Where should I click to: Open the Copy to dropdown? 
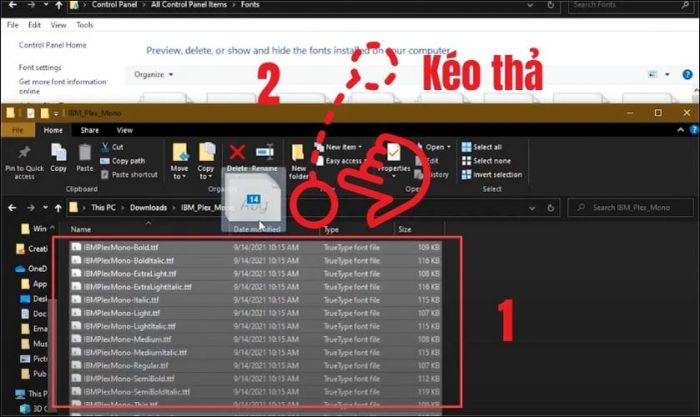[206, 162]
